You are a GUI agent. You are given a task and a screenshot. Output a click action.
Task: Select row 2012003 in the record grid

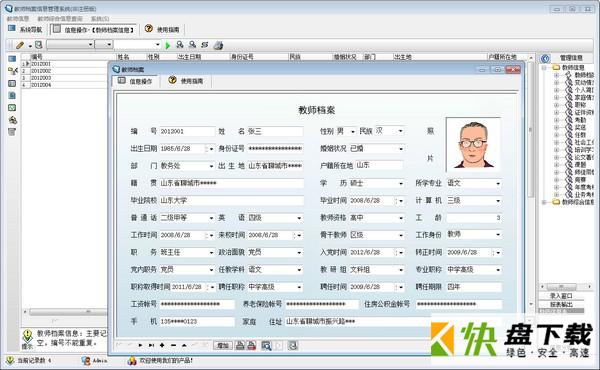[x=64, y=78]
